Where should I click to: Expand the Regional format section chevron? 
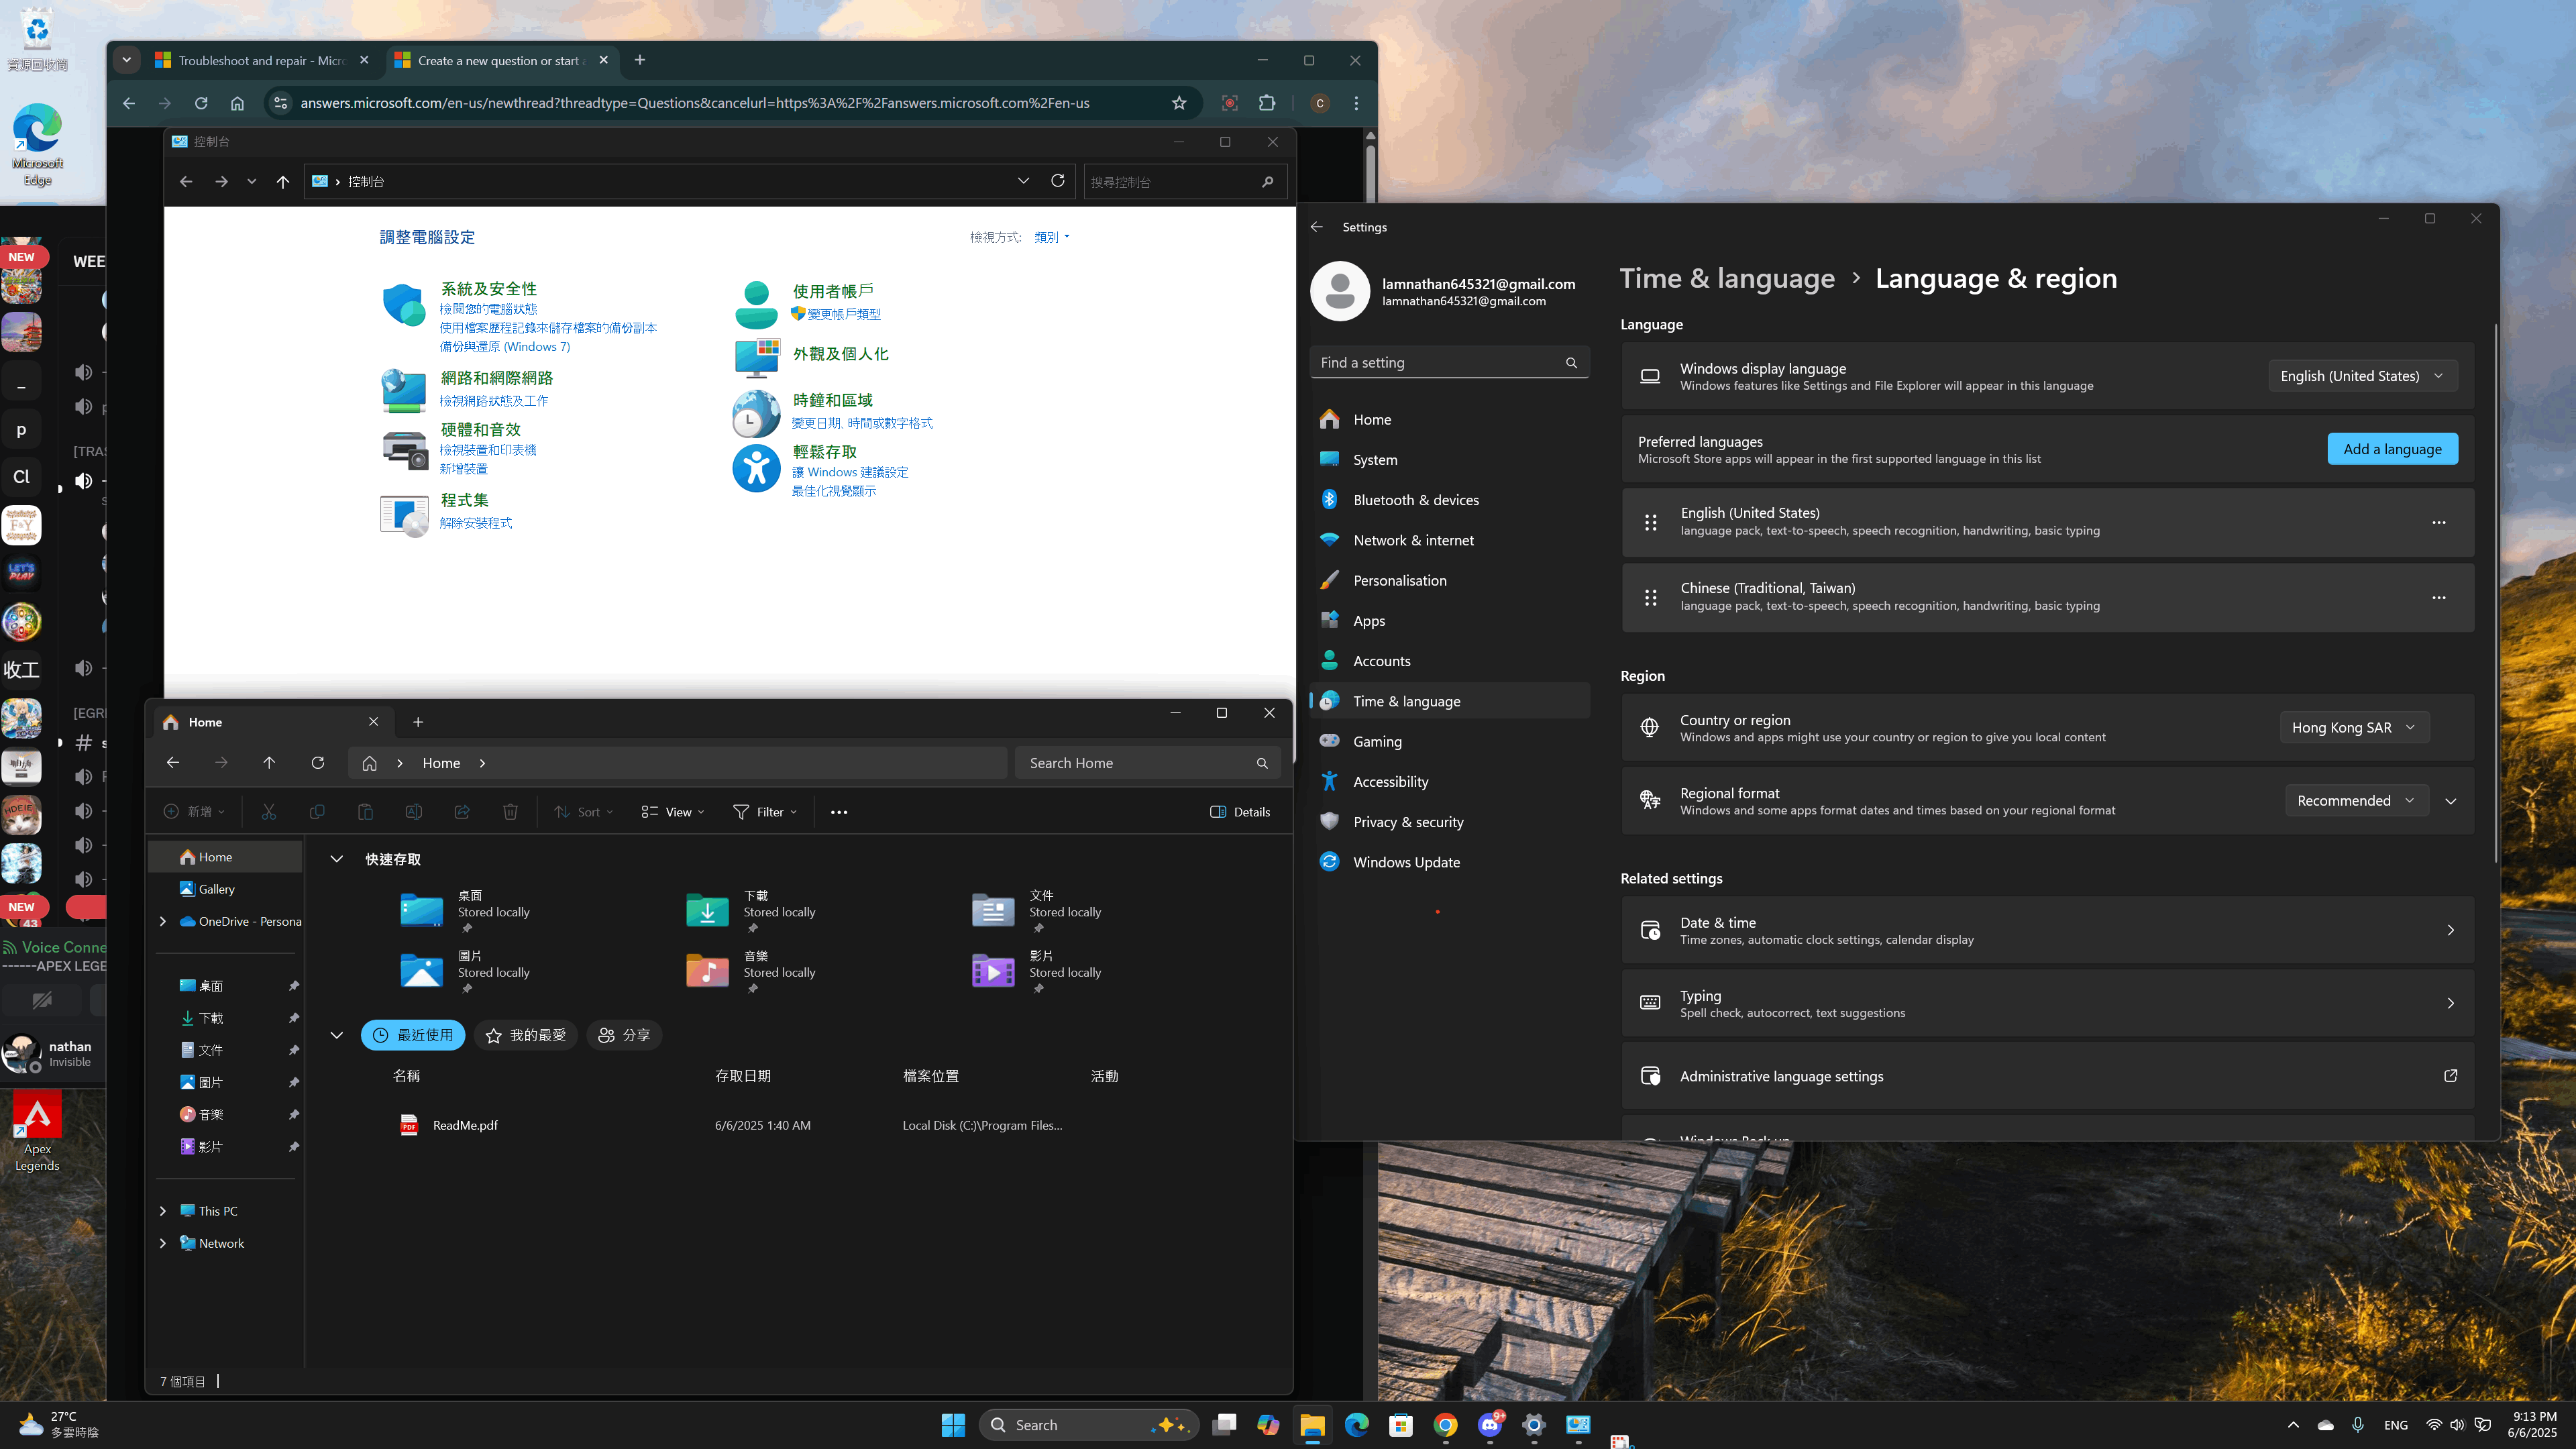tap(2451, 801)
